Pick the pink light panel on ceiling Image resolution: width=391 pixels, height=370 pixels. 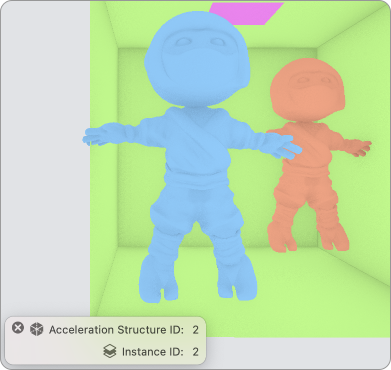coord(247,13)
